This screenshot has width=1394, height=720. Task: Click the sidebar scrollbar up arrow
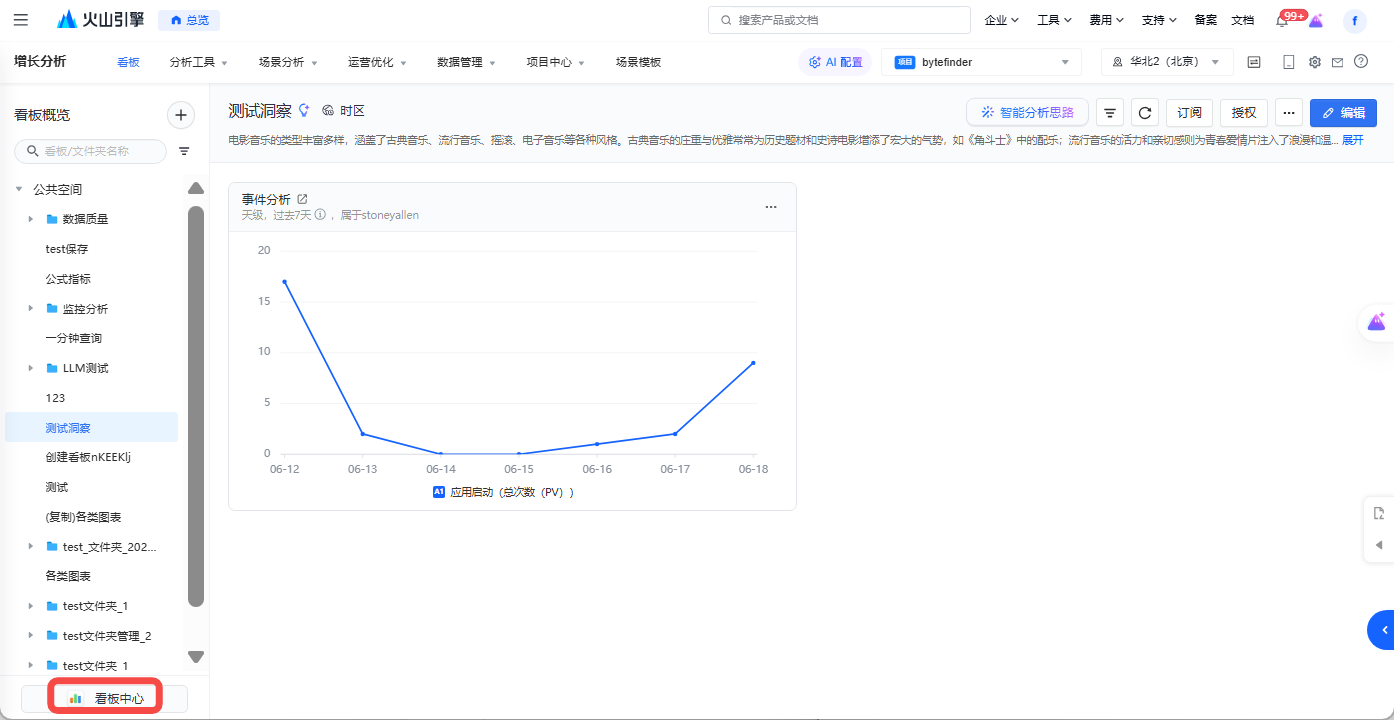tap(196, 188)
